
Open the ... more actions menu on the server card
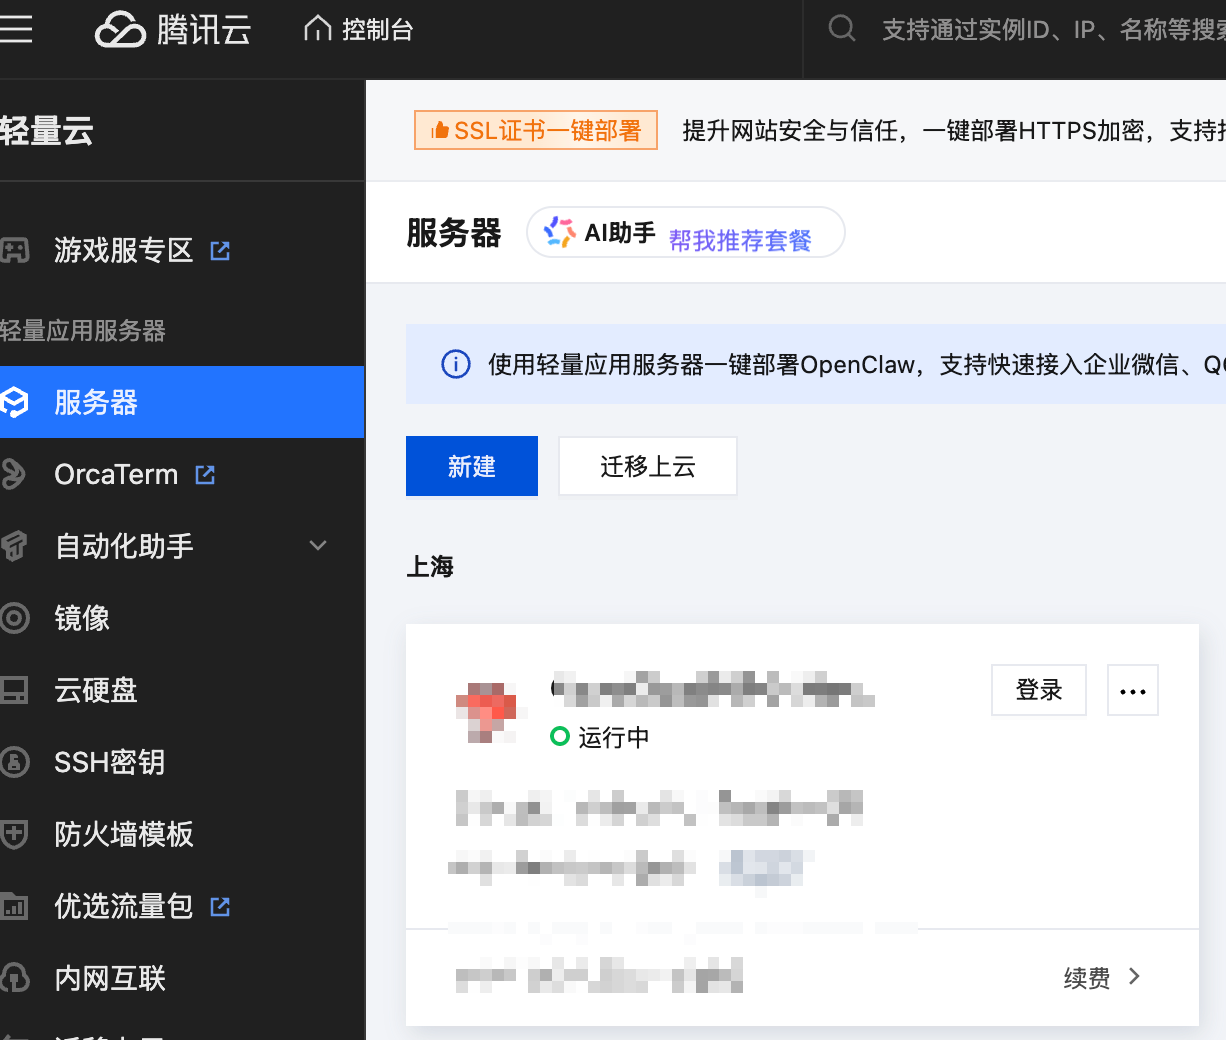click(1132, 689)
